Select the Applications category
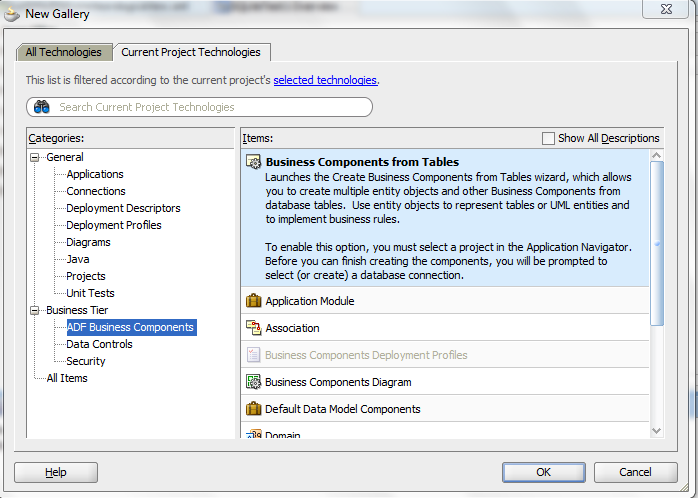698x498 pixels. [x=95, y=174]
